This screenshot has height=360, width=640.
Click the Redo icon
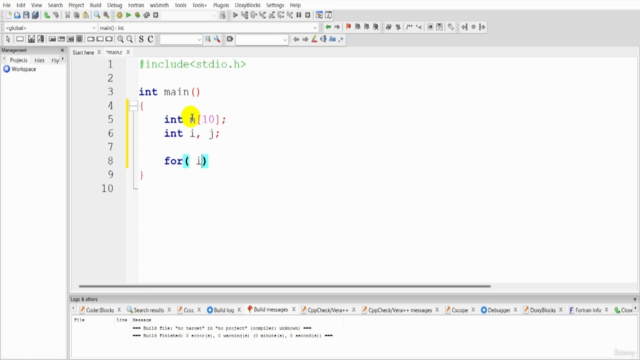coord(56,16)
